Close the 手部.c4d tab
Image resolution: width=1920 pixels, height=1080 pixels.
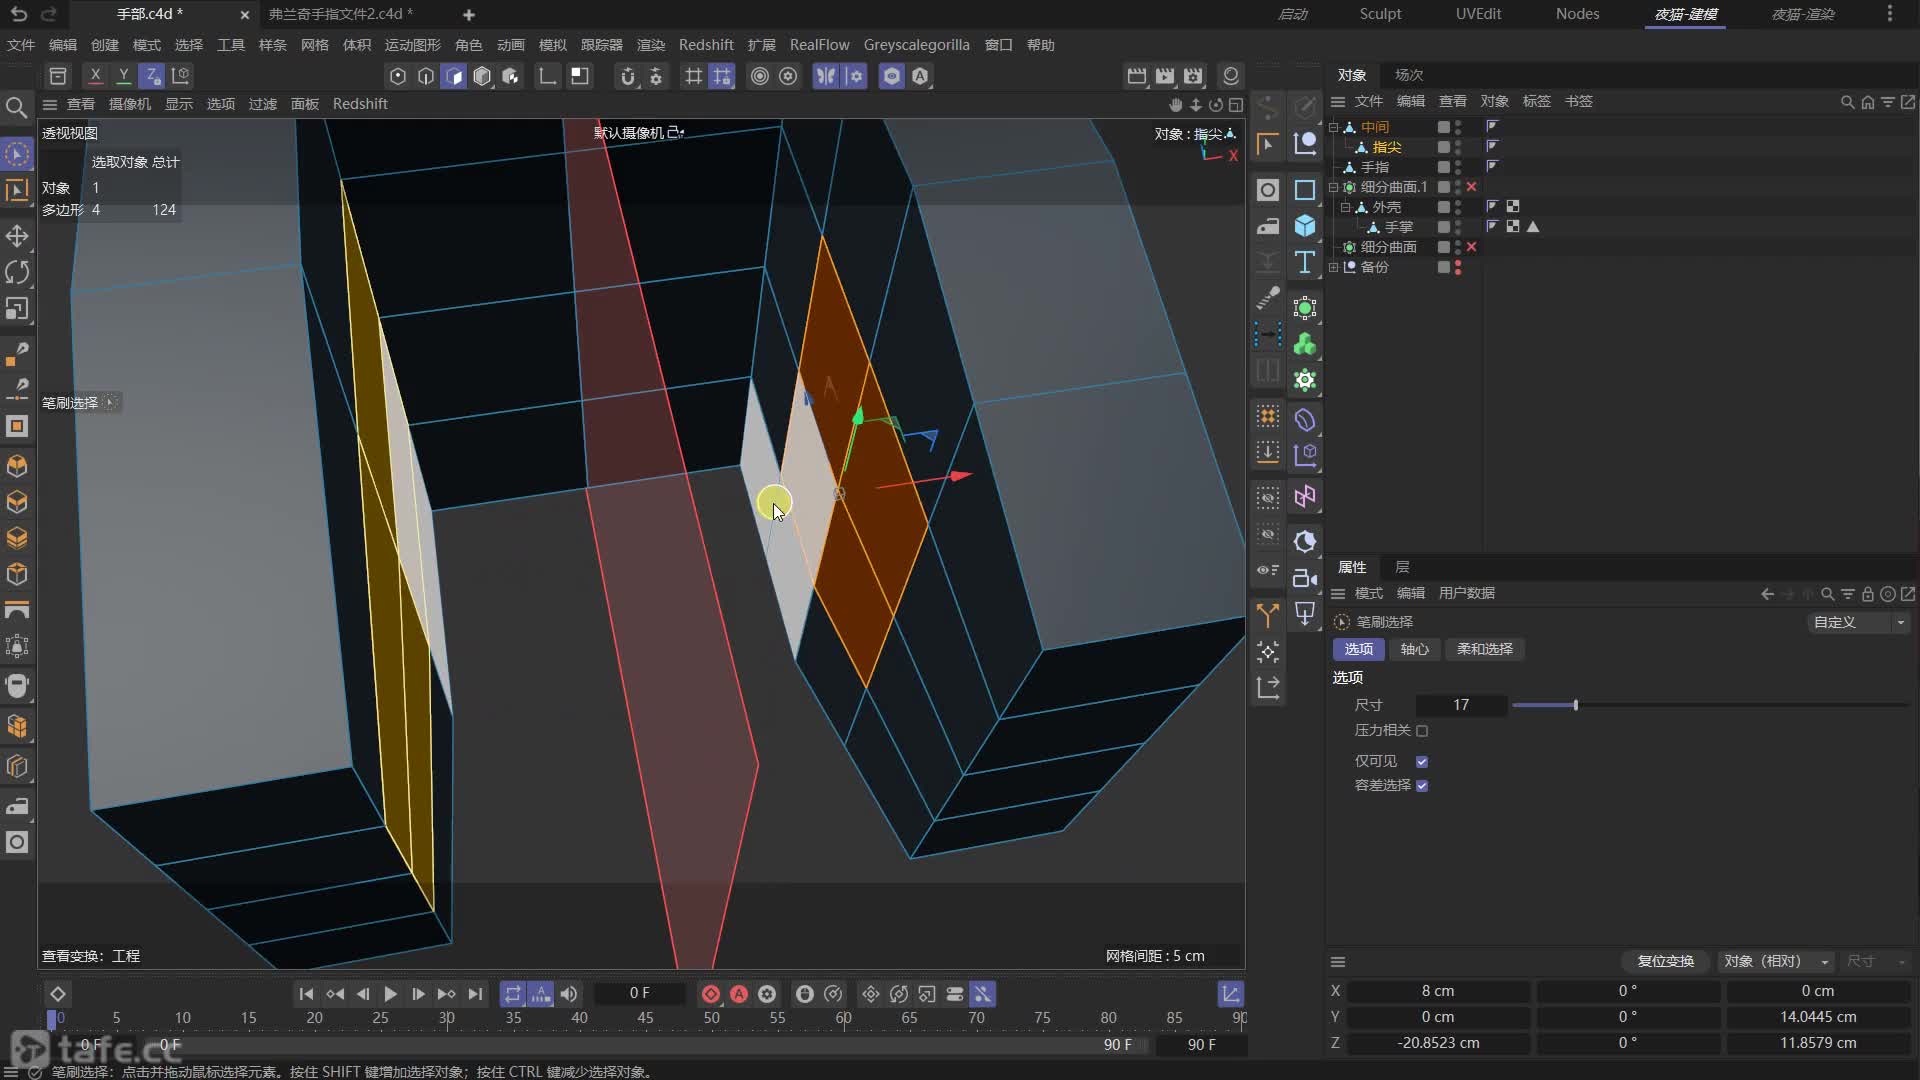[x=244, y=15]
